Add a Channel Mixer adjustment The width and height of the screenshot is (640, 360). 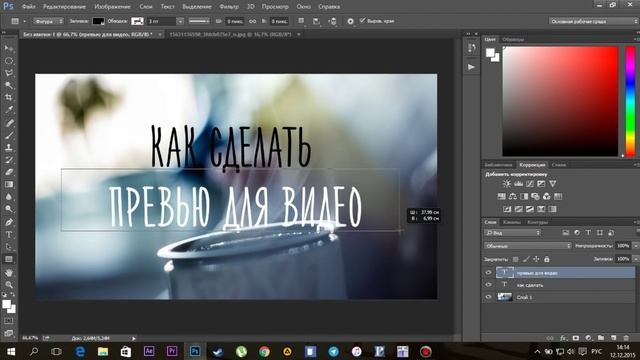click(547, 196)
